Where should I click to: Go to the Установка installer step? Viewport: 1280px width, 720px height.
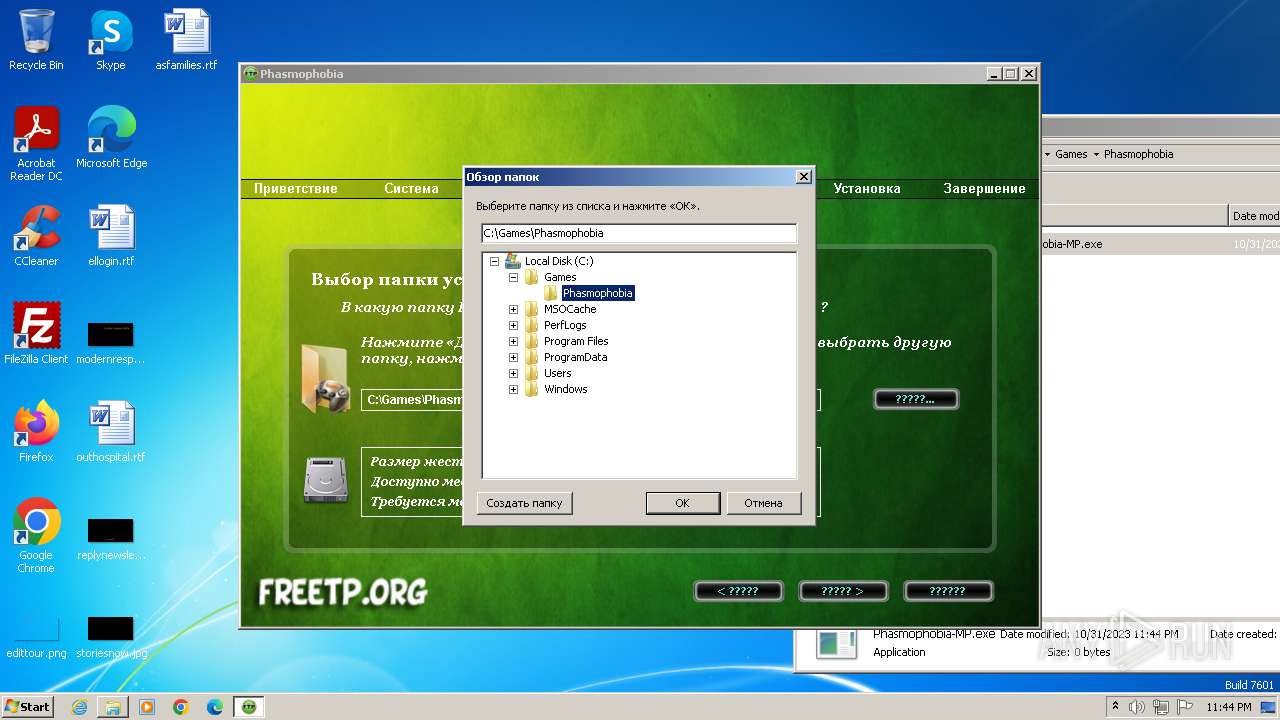pyautogui.click(x=867, y=188)
